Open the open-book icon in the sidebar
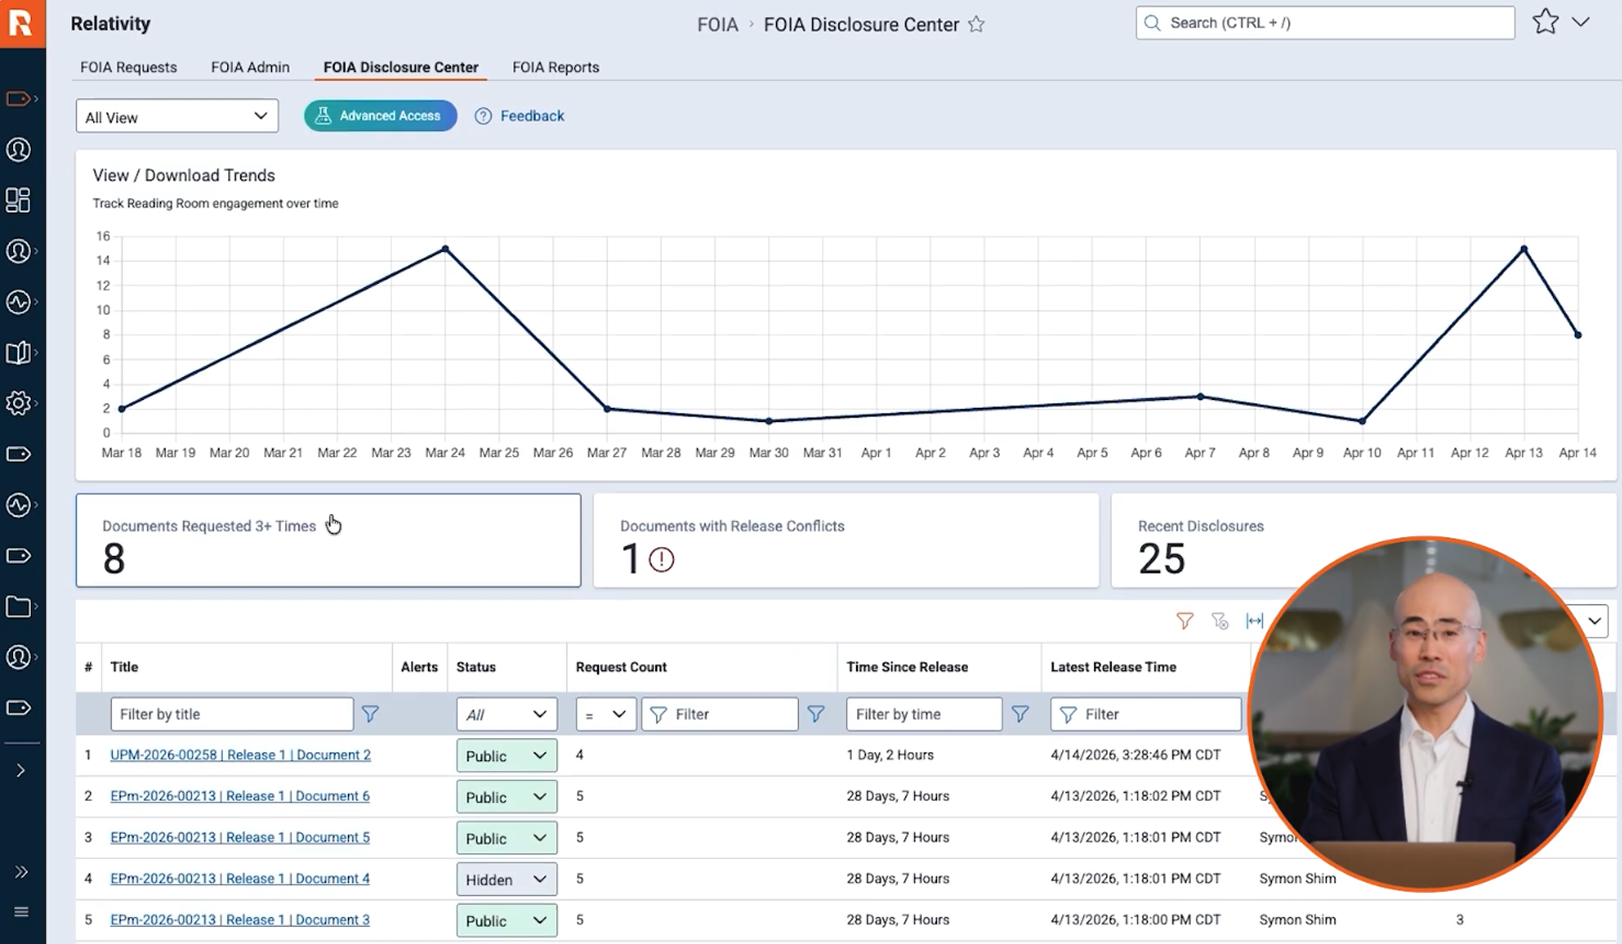This screenshot has width=1622, height=944. point(18,353)
